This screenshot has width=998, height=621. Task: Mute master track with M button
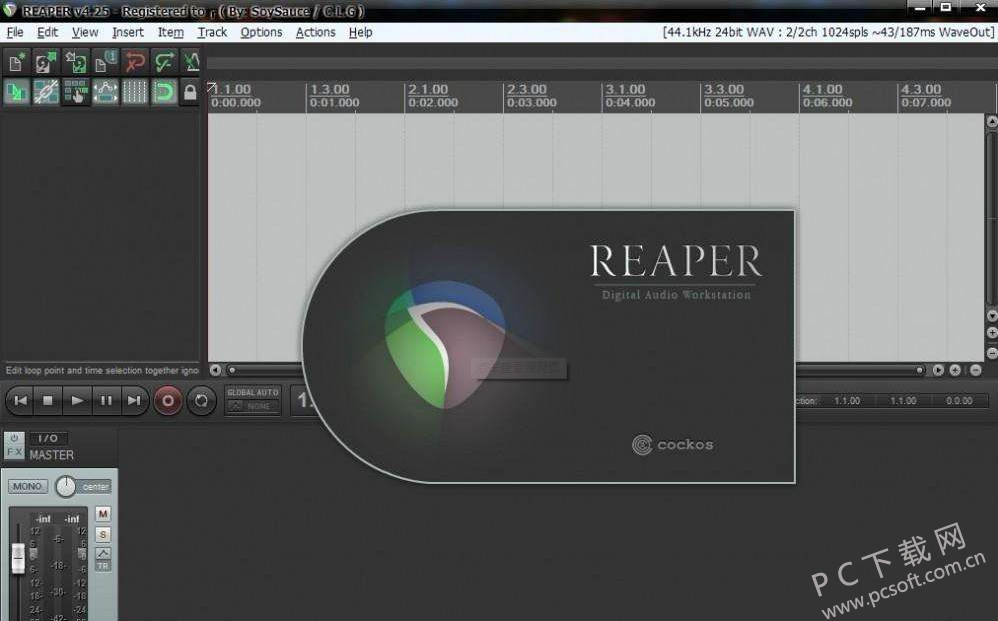(102, 513)
